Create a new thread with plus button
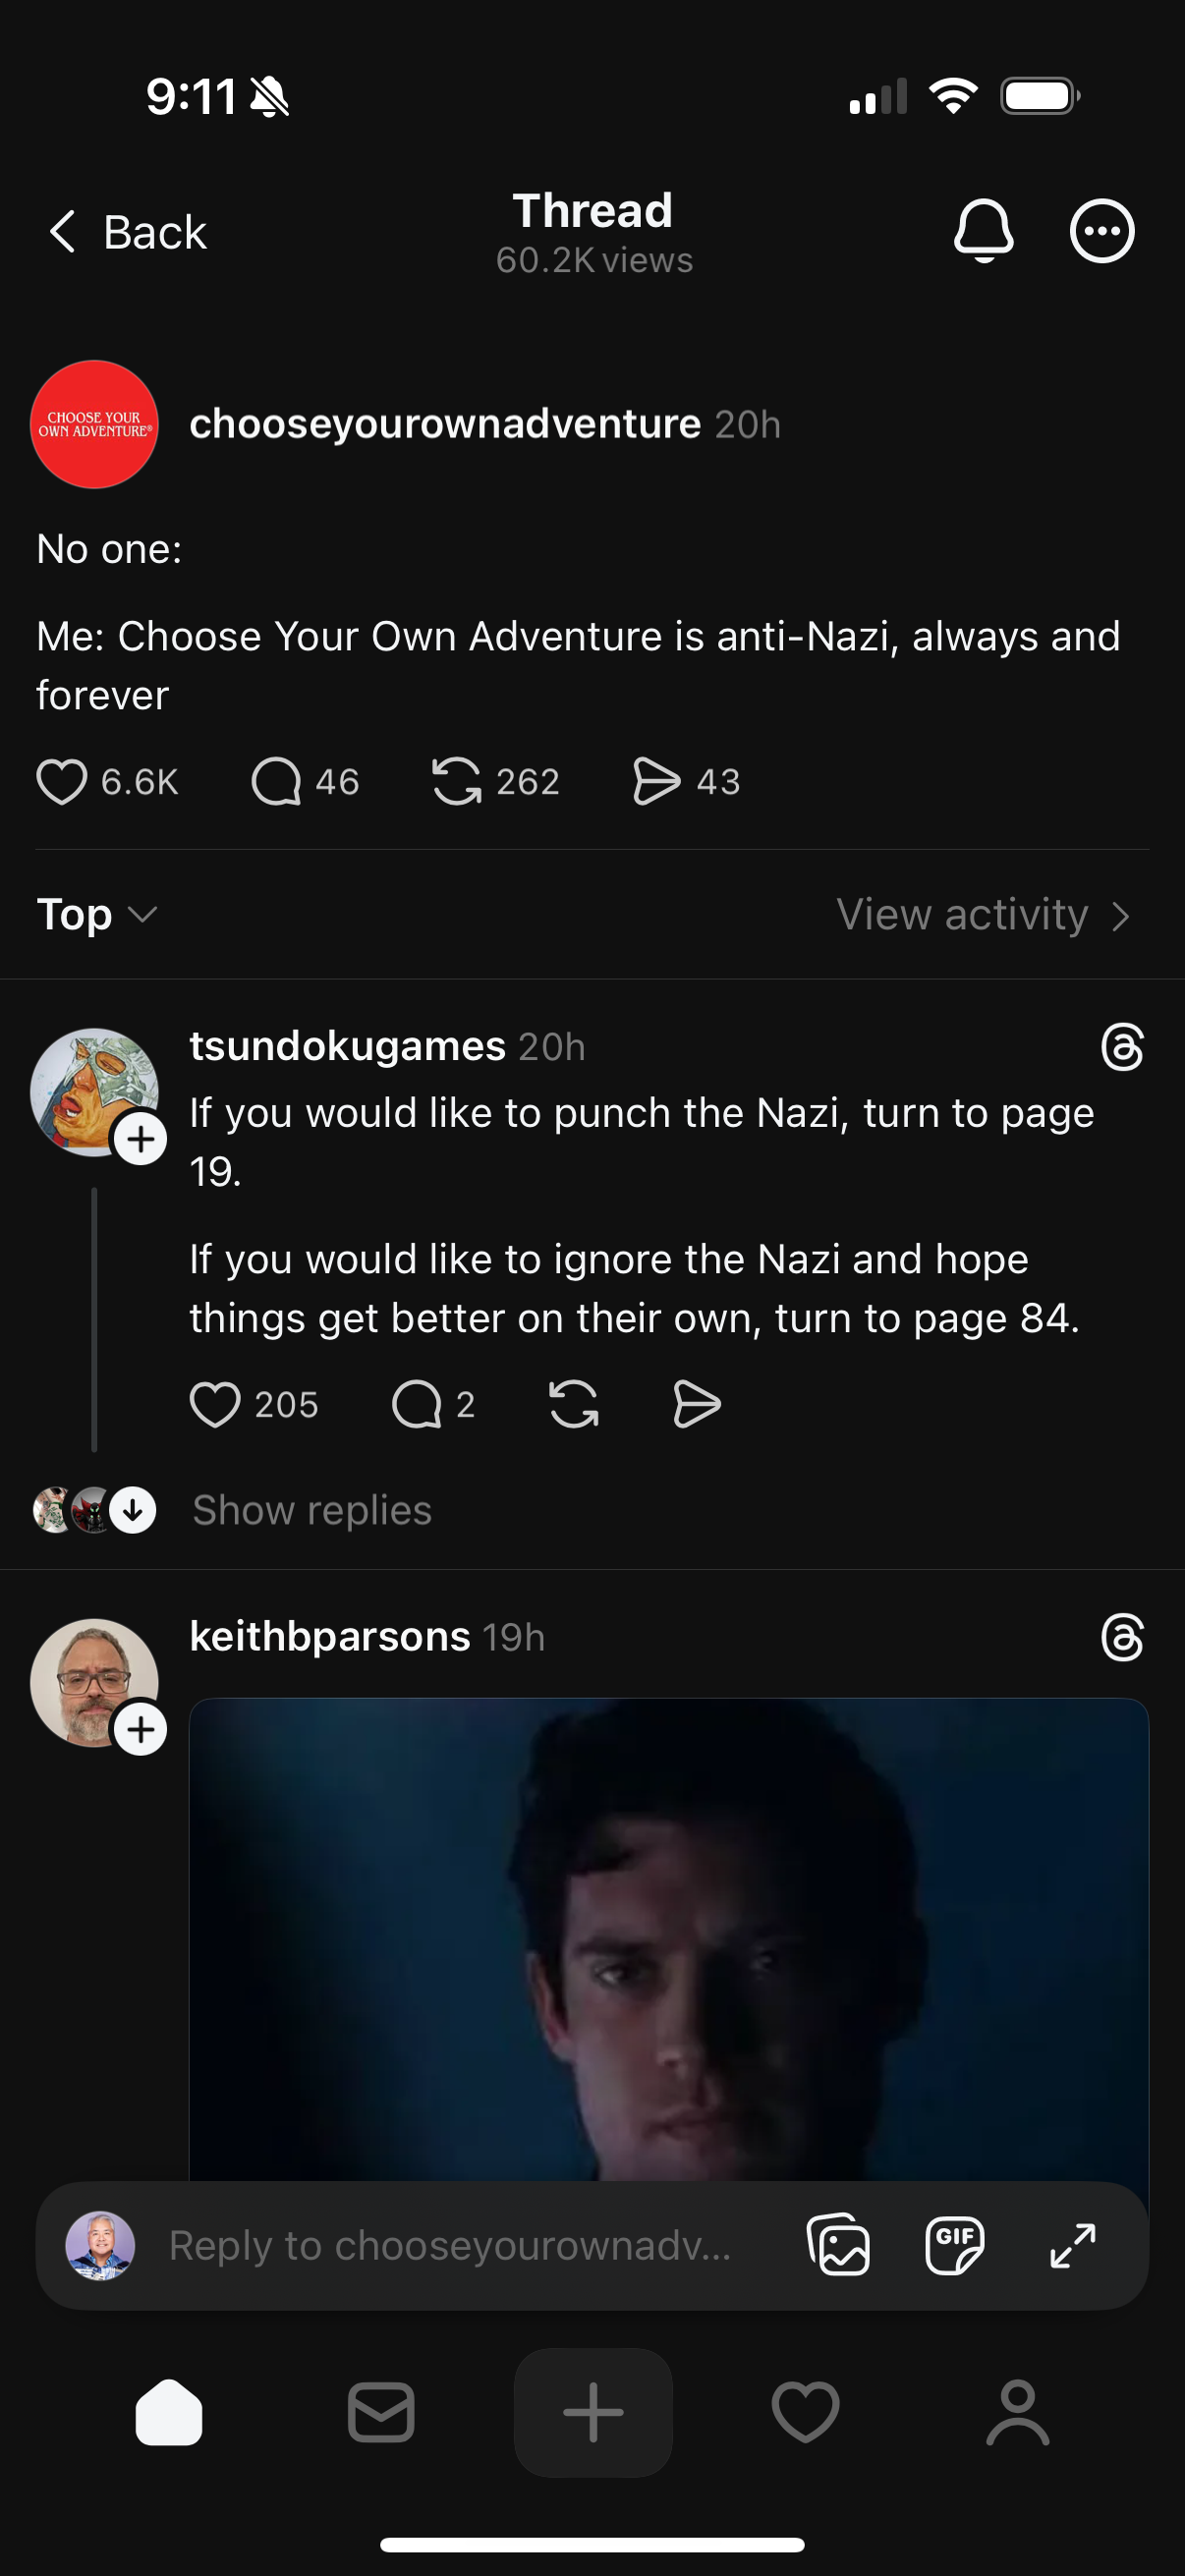The image size is (1185, 2576). (593, 2412)
